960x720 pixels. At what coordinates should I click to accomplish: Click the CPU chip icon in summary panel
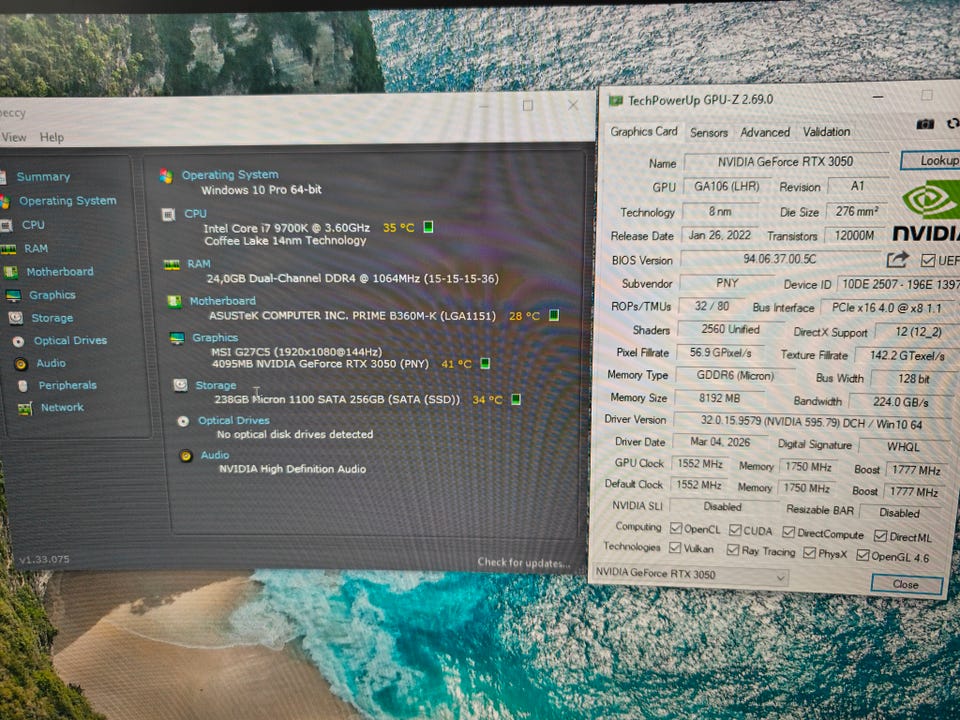168,214
